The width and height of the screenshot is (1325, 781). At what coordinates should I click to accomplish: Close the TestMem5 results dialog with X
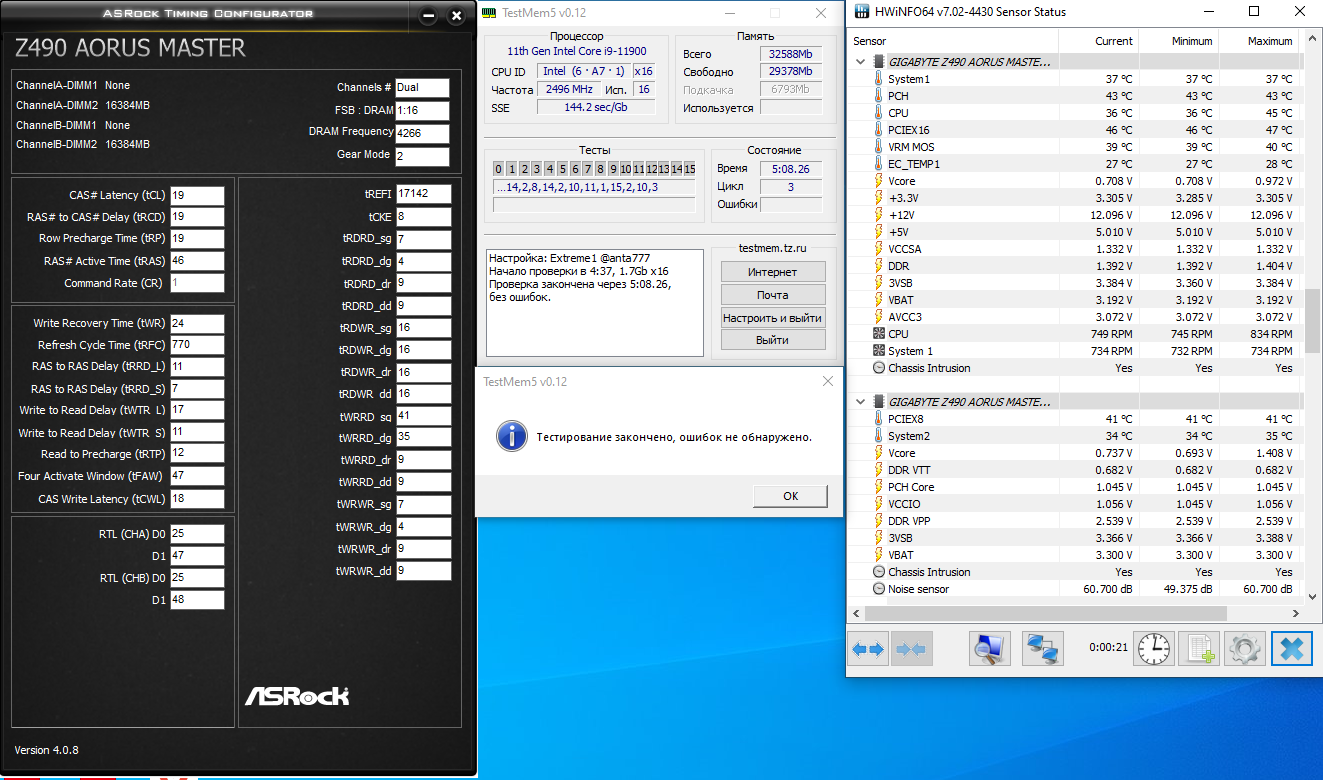[x=827, y=381]
